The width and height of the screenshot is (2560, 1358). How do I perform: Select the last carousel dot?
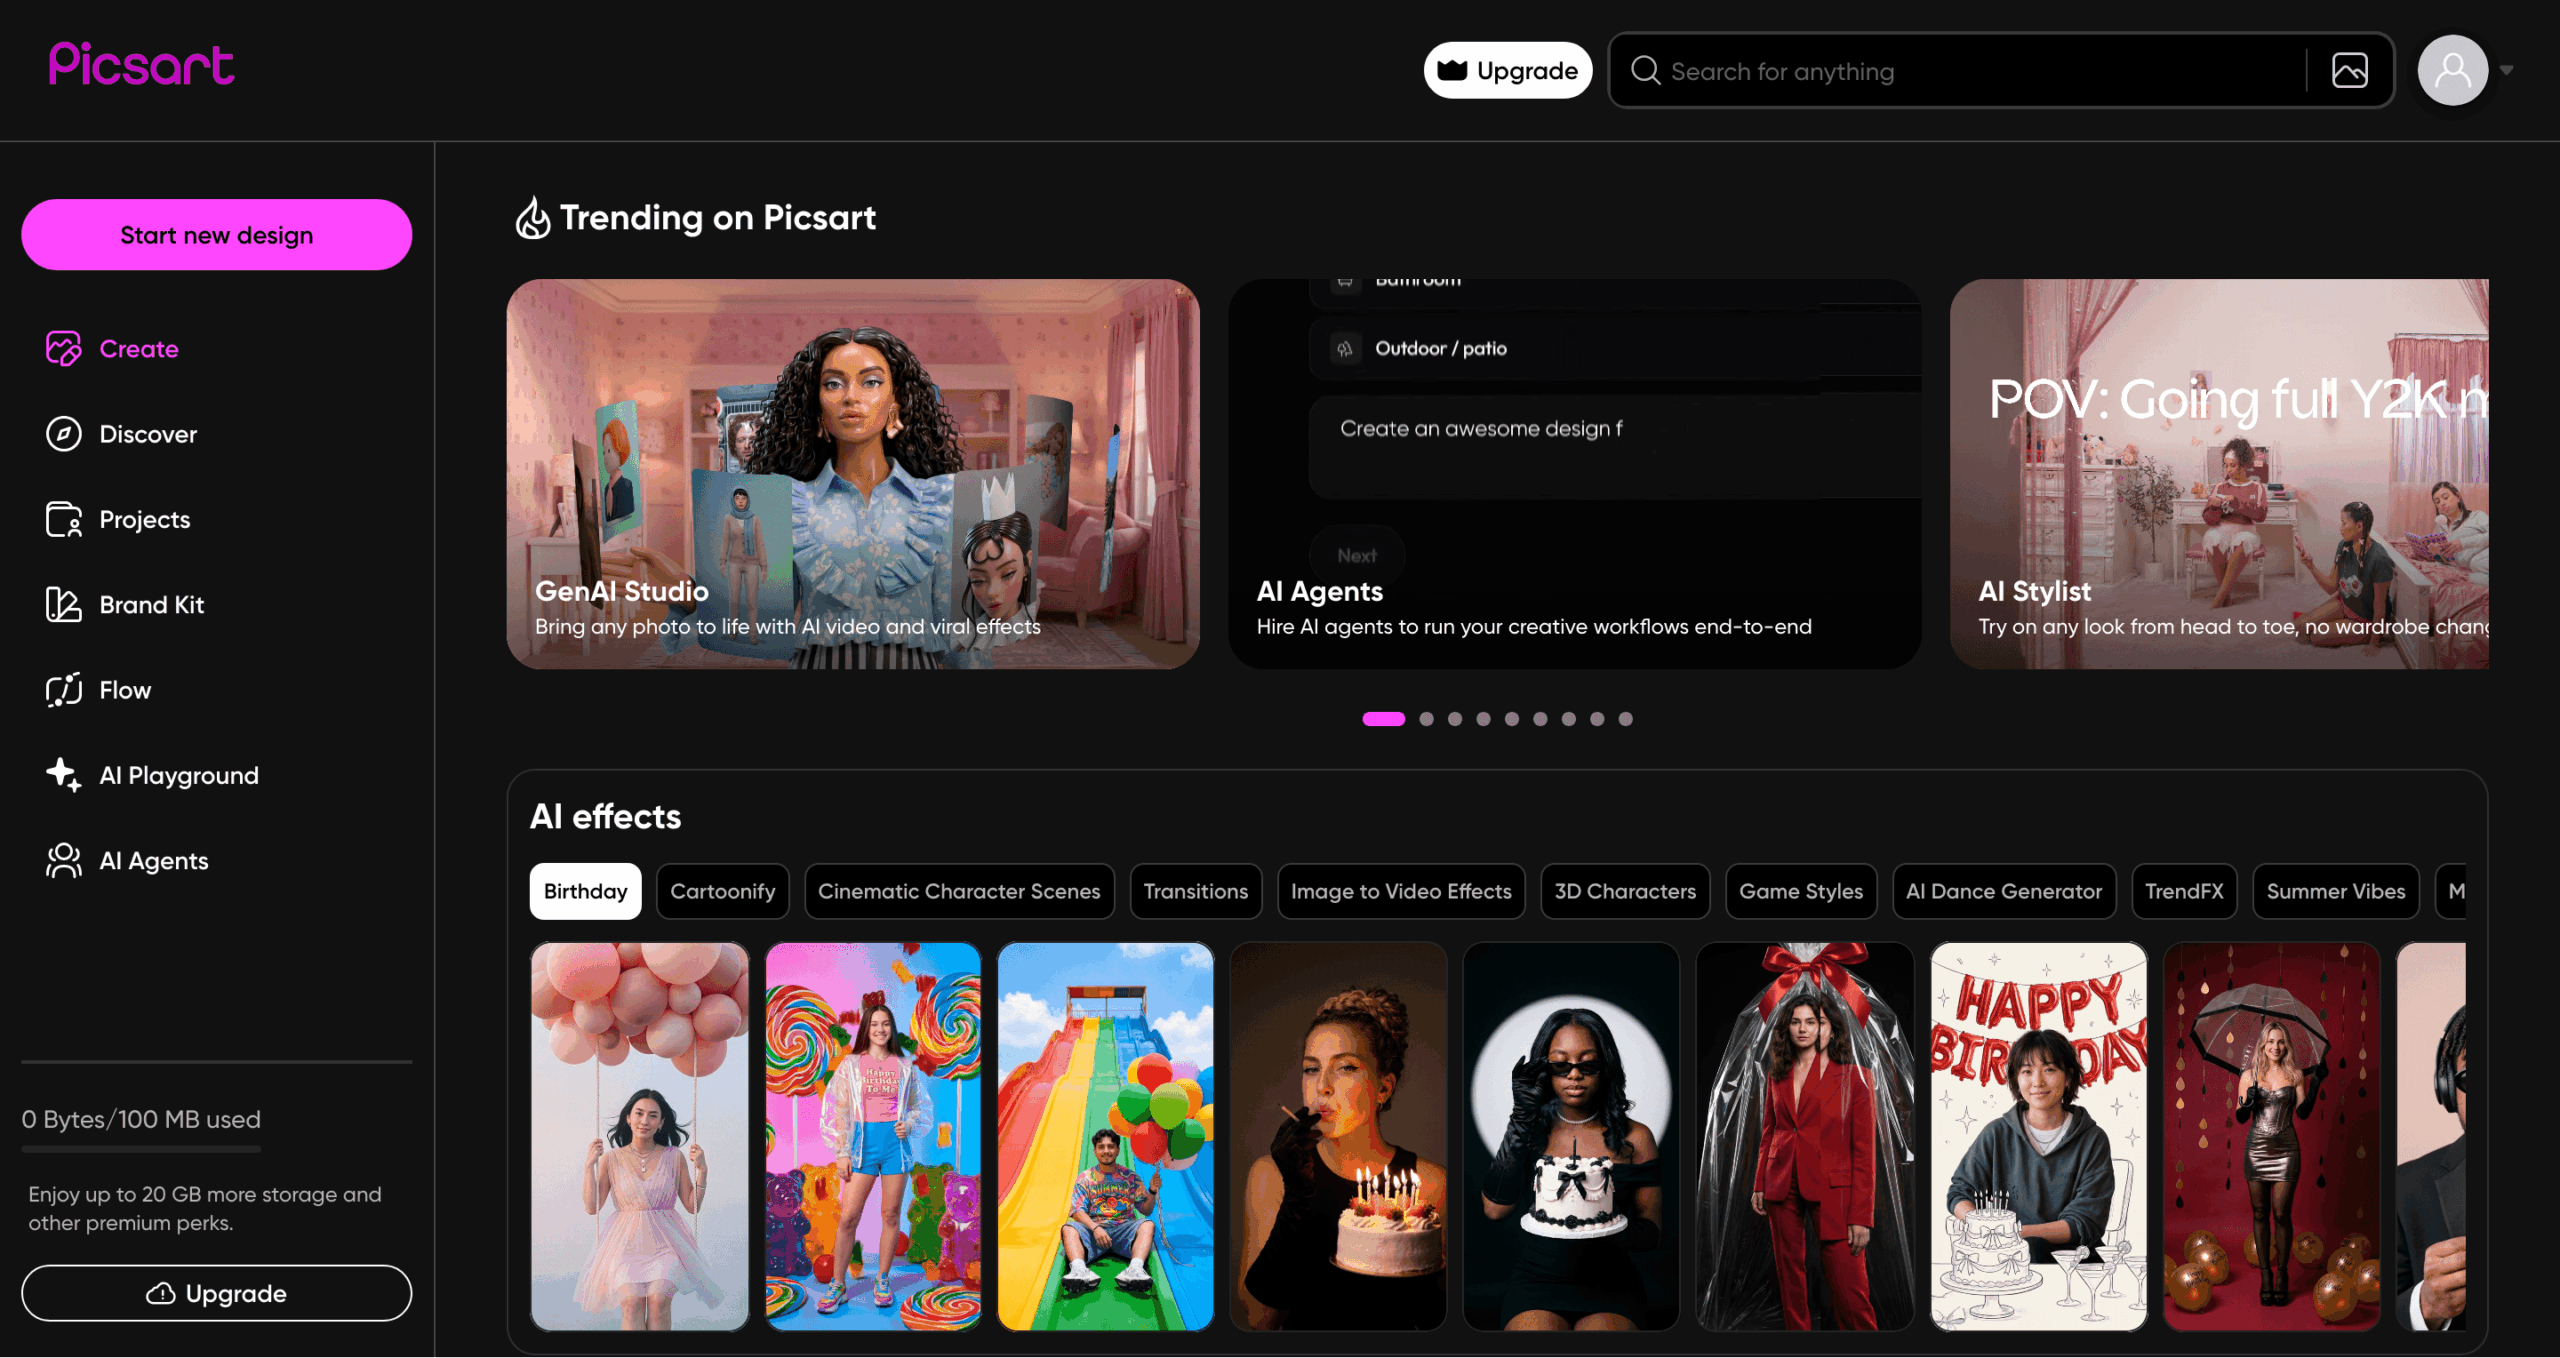(x=1625, y=719)
